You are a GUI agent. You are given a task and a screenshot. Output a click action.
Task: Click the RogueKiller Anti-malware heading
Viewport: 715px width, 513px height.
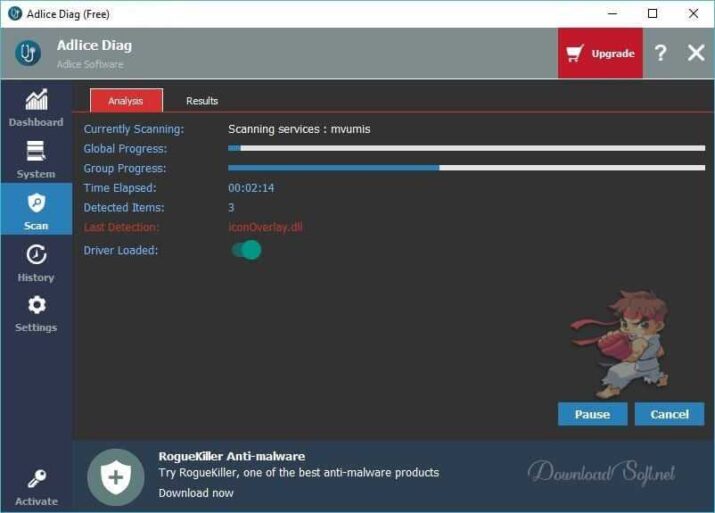tap(232, 456)
